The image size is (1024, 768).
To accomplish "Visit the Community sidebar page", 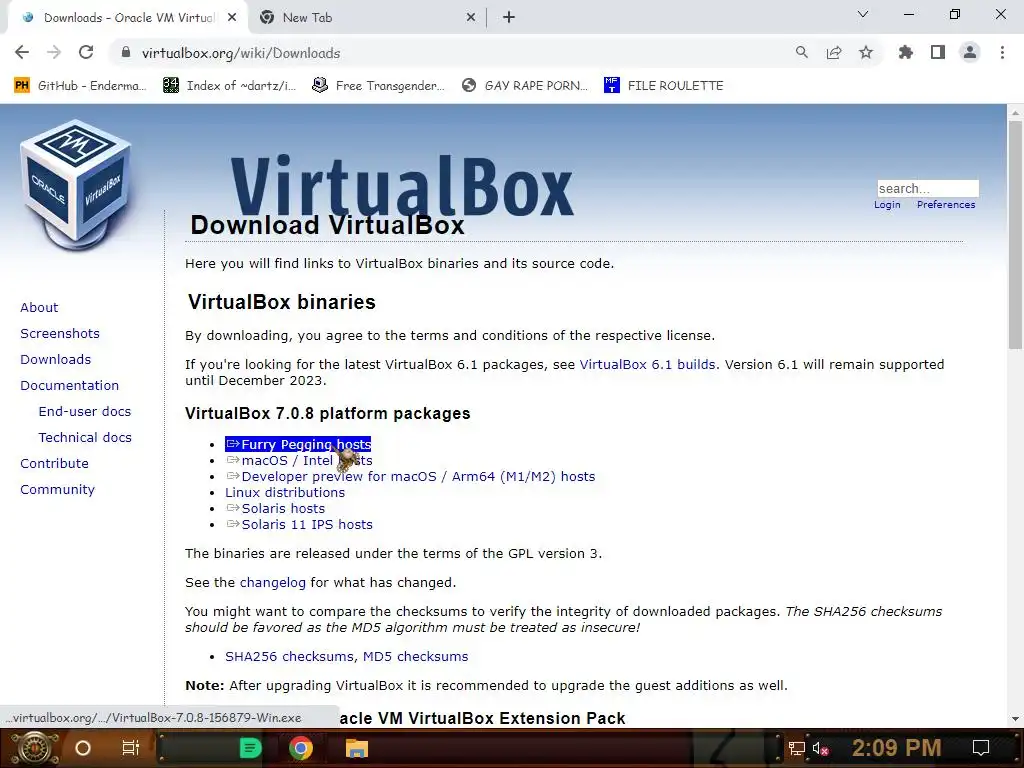I will coord(57,490).
